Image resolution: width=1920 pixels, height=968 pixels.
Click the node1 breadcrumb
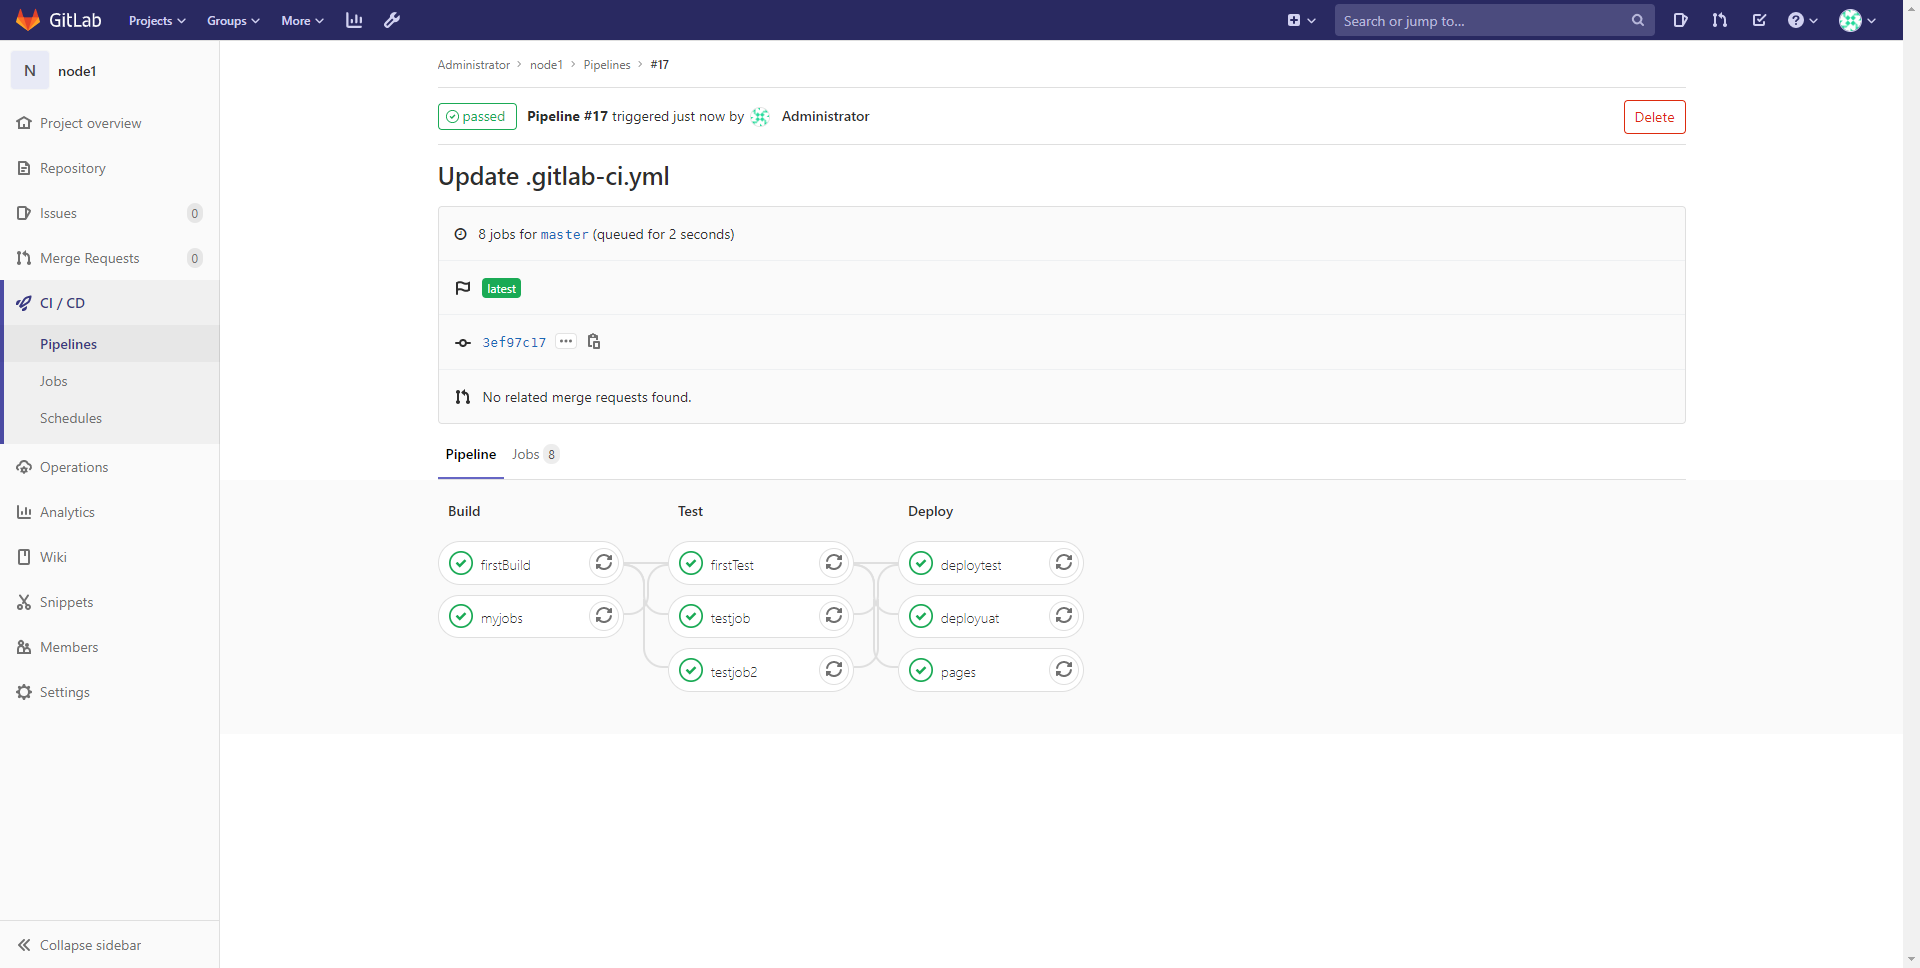point(546,65)
